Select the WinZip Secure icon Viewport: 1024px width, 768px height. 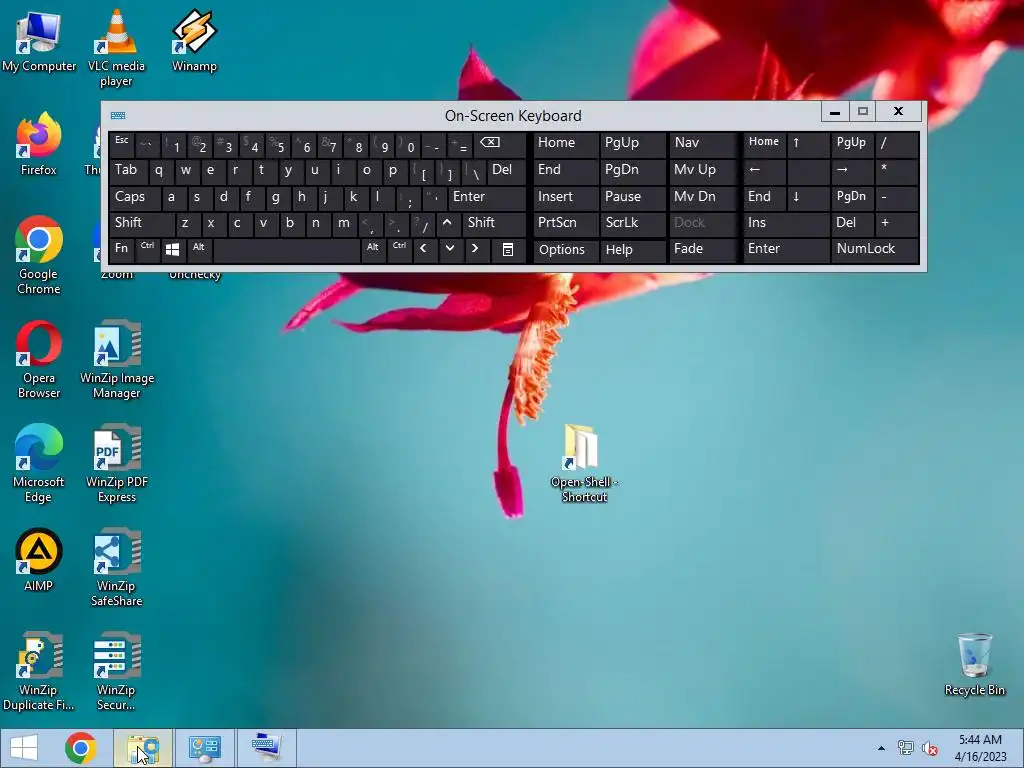pyautogui.click(x=116, y=671)
